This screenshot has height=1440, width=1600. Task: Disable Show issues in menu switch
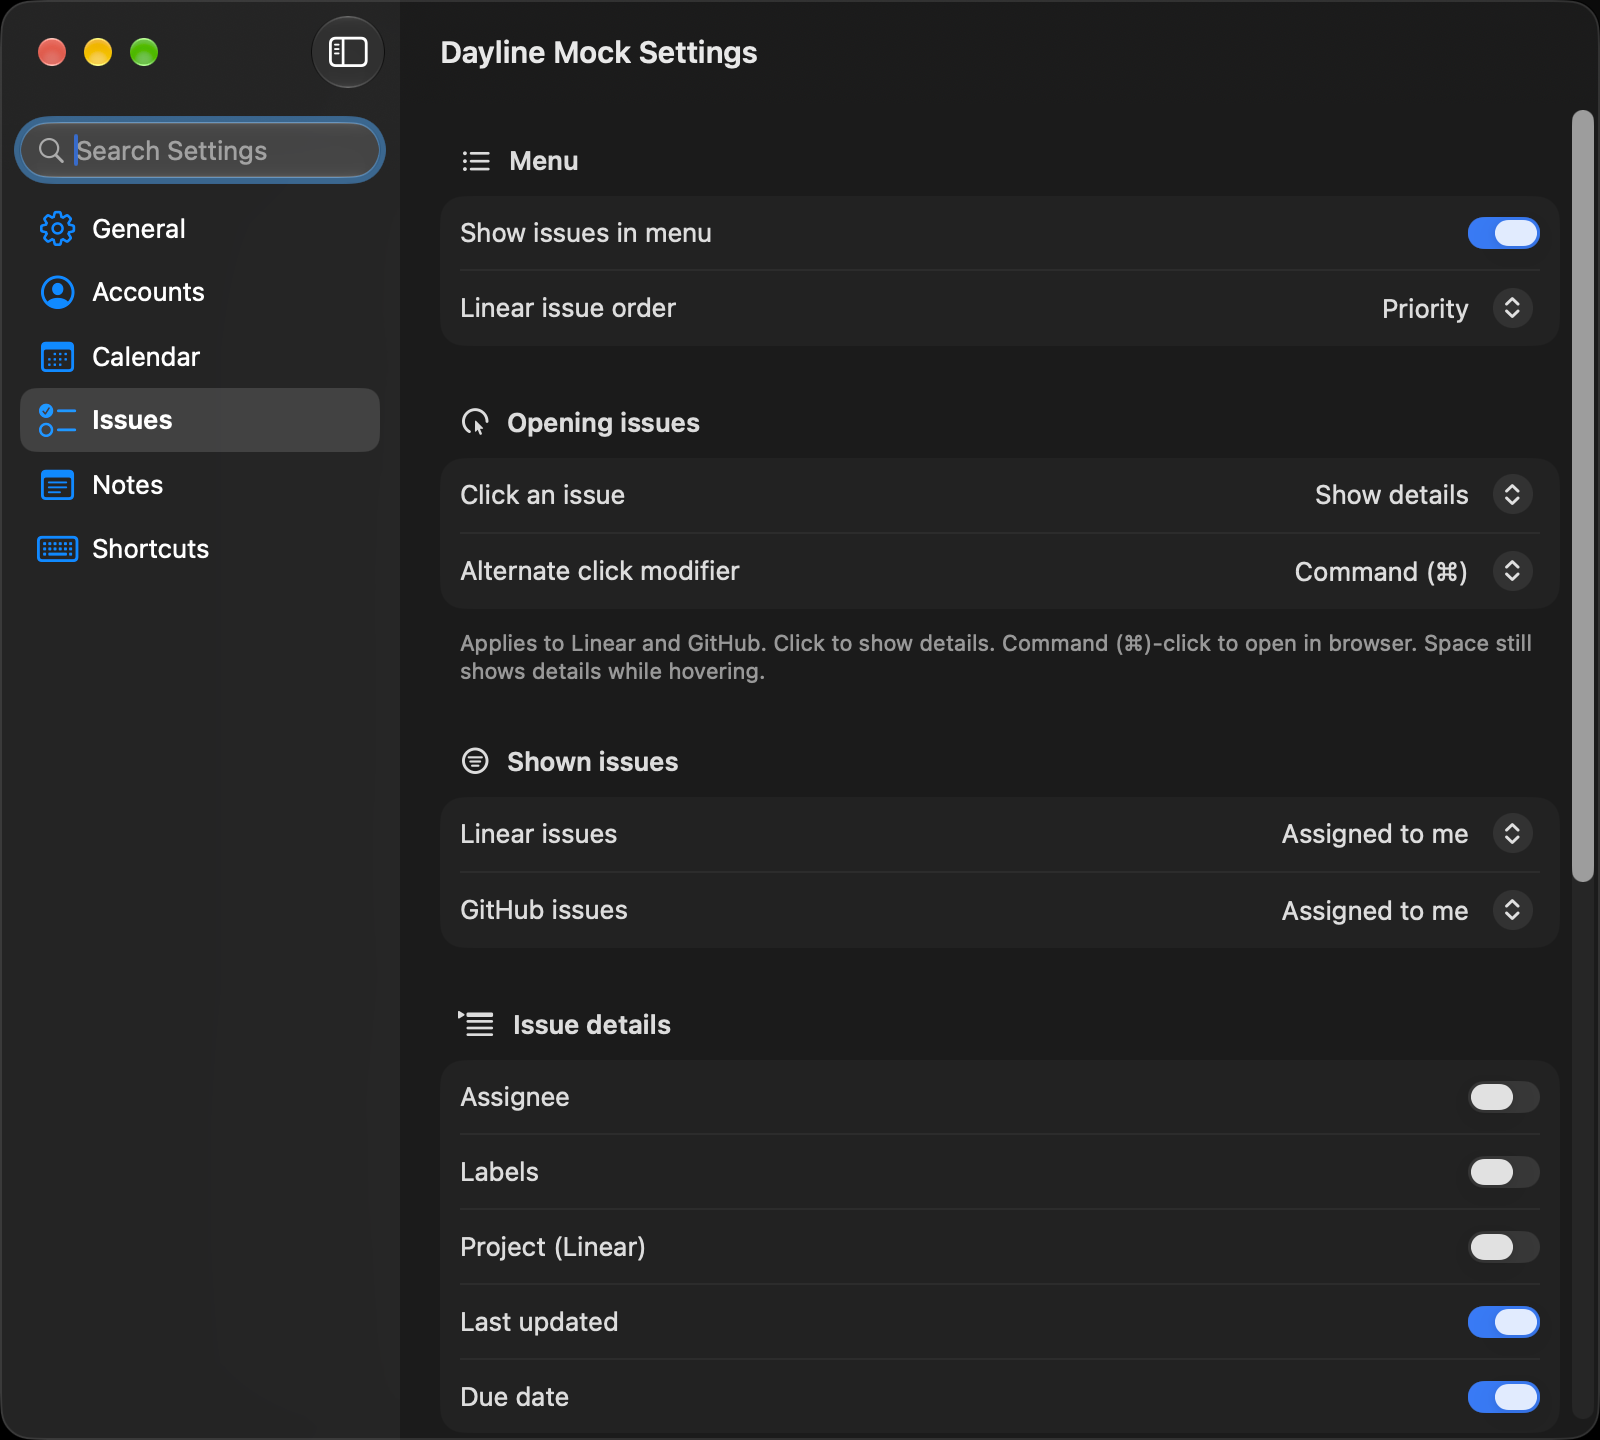pos(1503,233)
